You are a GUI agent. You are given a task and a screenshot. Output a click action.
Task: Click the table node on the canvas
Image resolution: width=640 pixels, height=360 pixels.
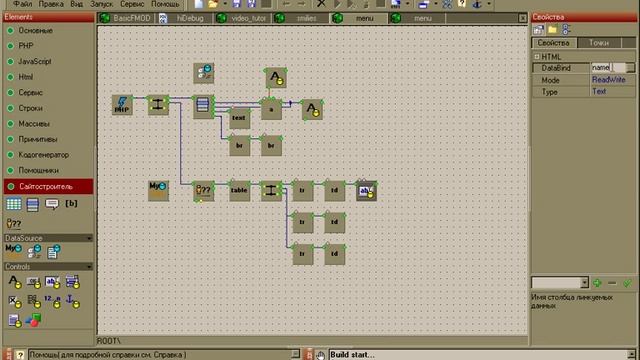pyautogui.click(x=239, y=191)
